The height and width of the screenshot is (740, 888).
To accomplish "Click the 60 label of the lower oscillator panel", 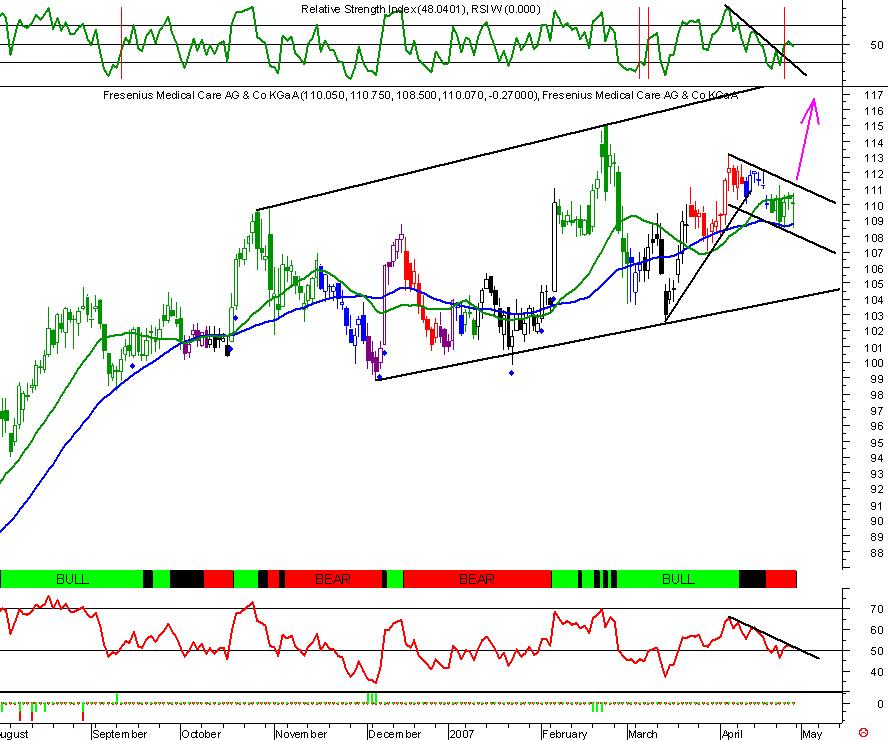I will (877, 630).
